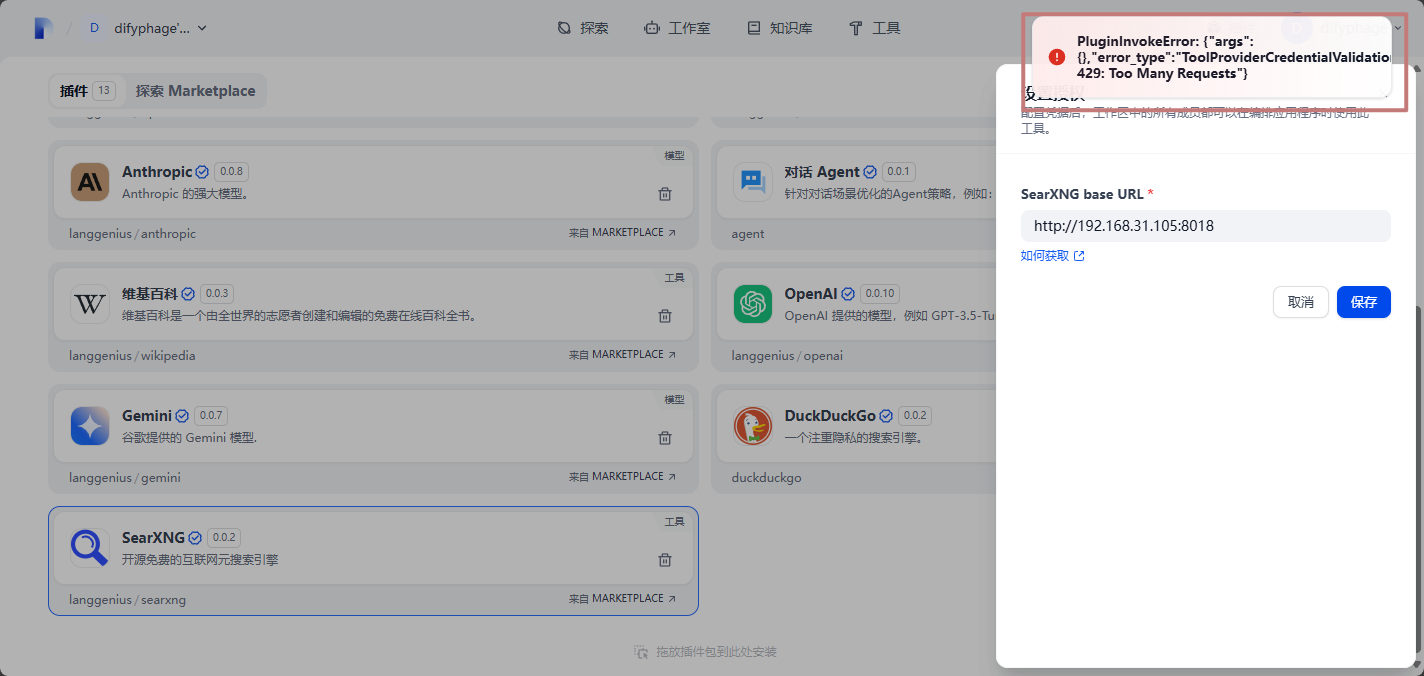
Task: Select the Anthropic plugin title
Action: (157, 172)
